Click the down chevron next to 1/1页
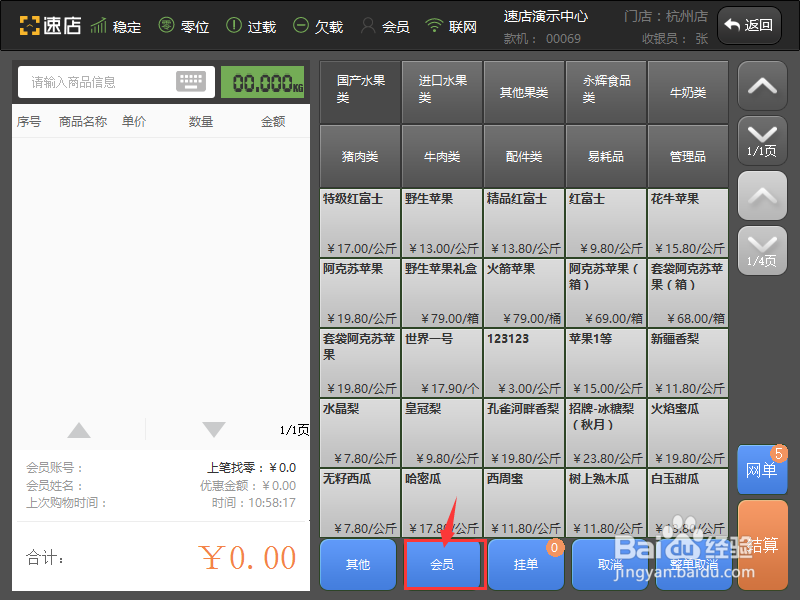Viewport: 800px width, 600px height. click(762, 135)
